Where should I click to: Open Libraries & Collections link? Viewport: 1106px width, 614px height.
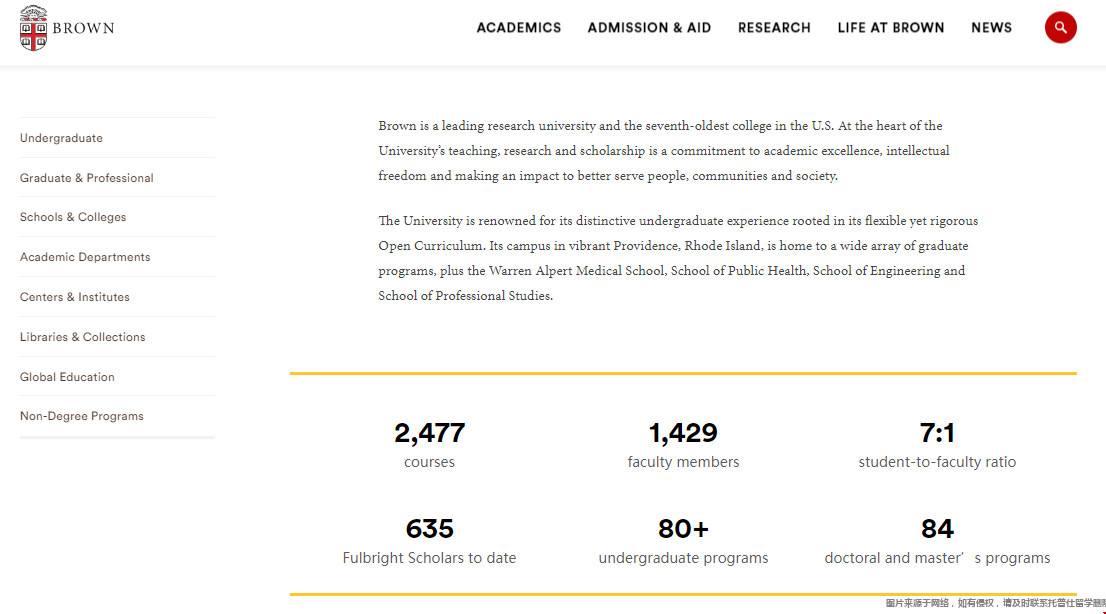(83, 337)
